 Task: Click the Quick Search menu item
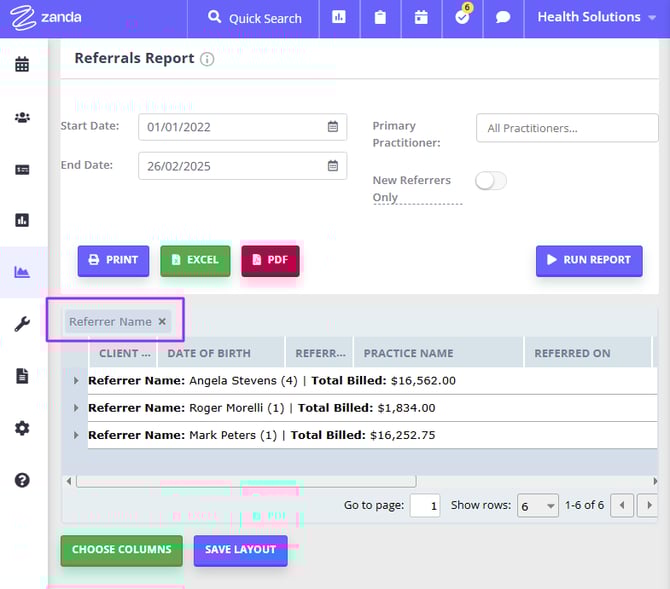254,18
